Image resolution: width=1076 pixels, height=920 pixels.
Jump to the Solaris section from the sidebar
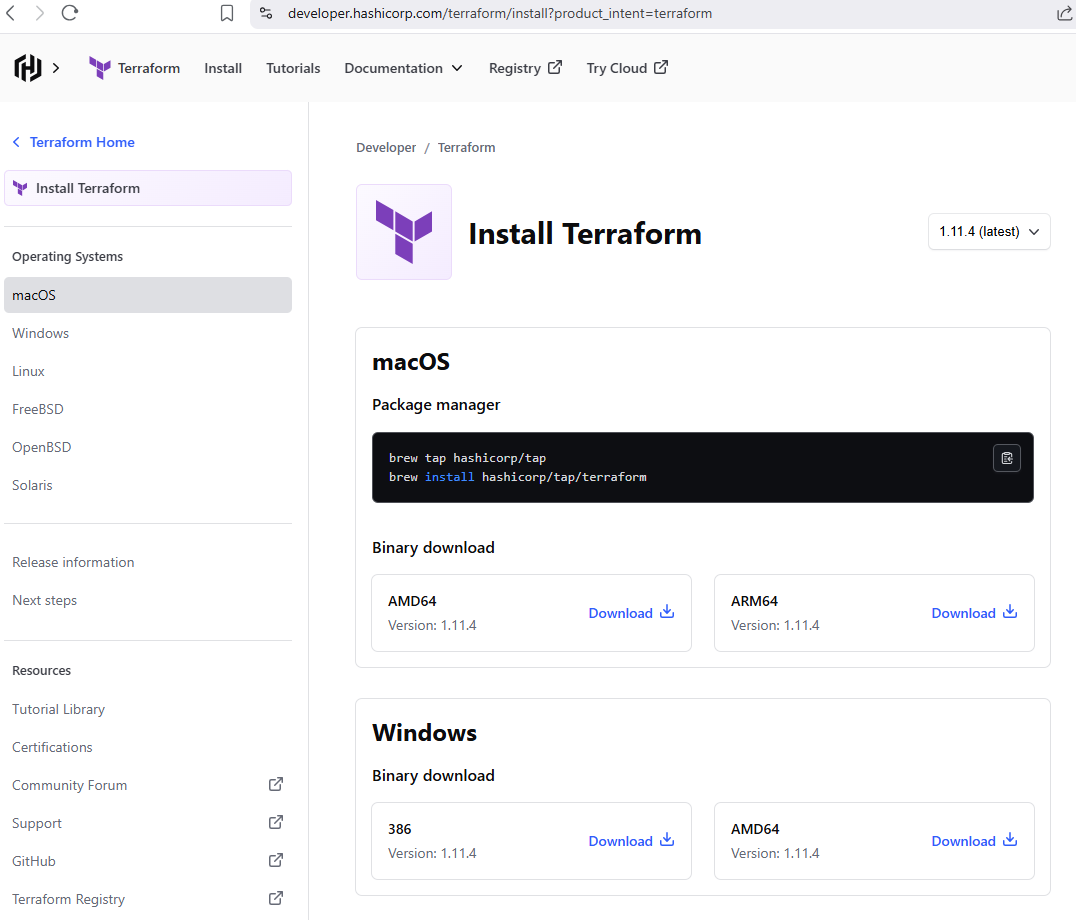(x=32, y=485)
